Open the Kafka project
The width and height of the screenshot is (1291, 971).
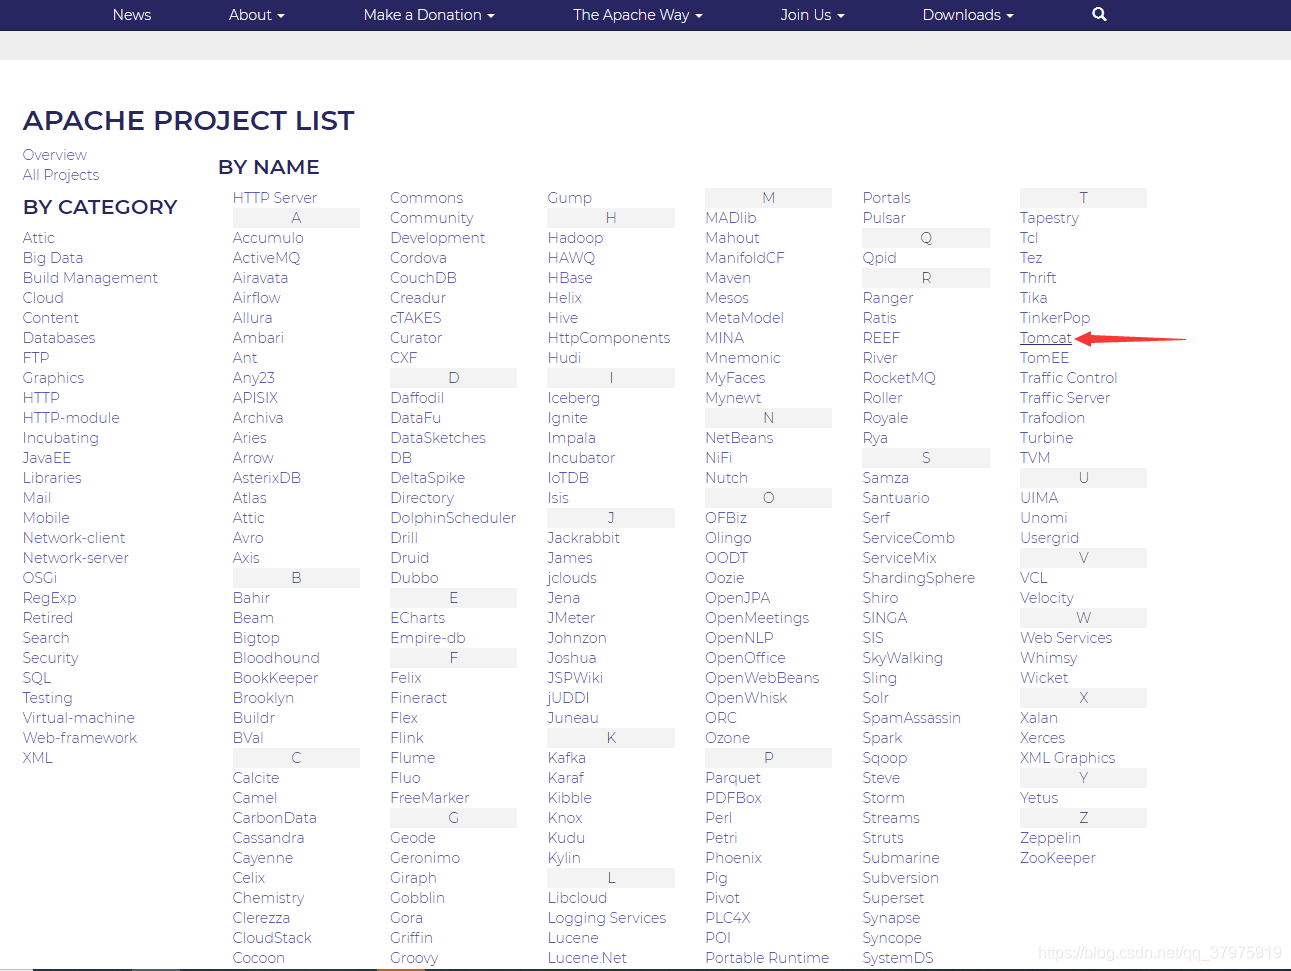pos(567,758)
